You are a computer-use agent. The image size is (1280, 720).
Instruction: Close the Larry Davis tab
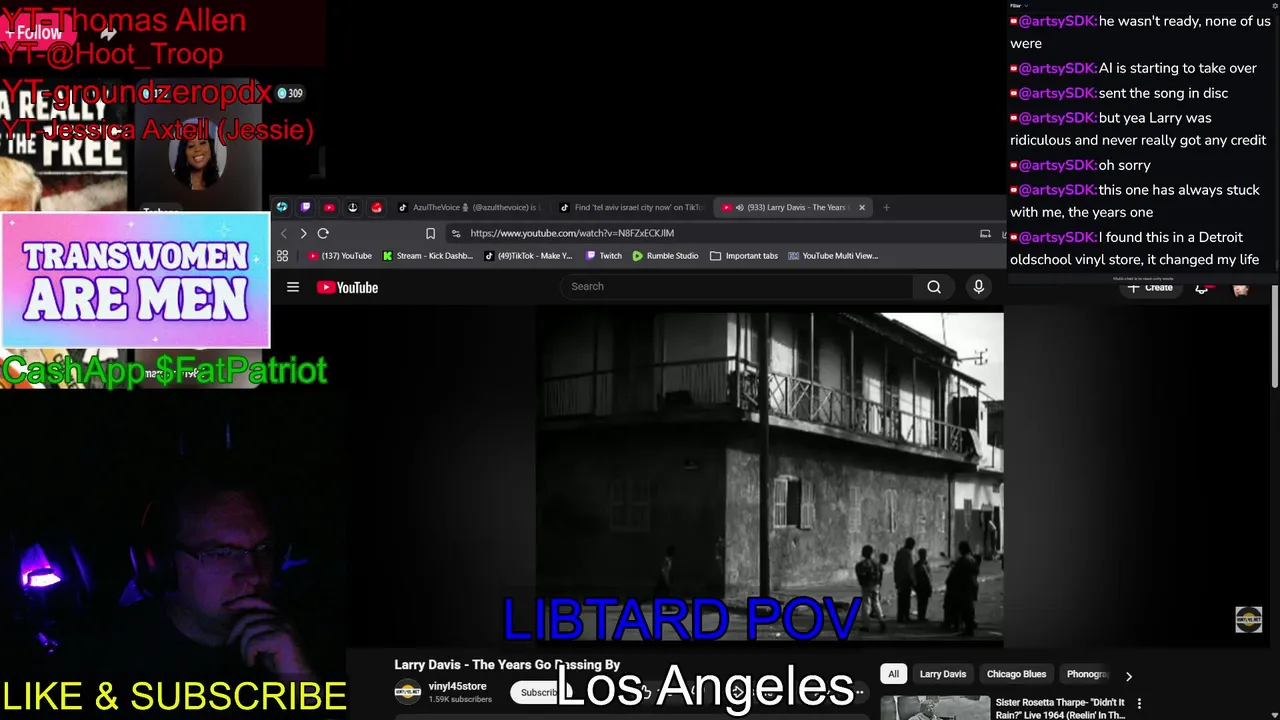pos(861,207)
